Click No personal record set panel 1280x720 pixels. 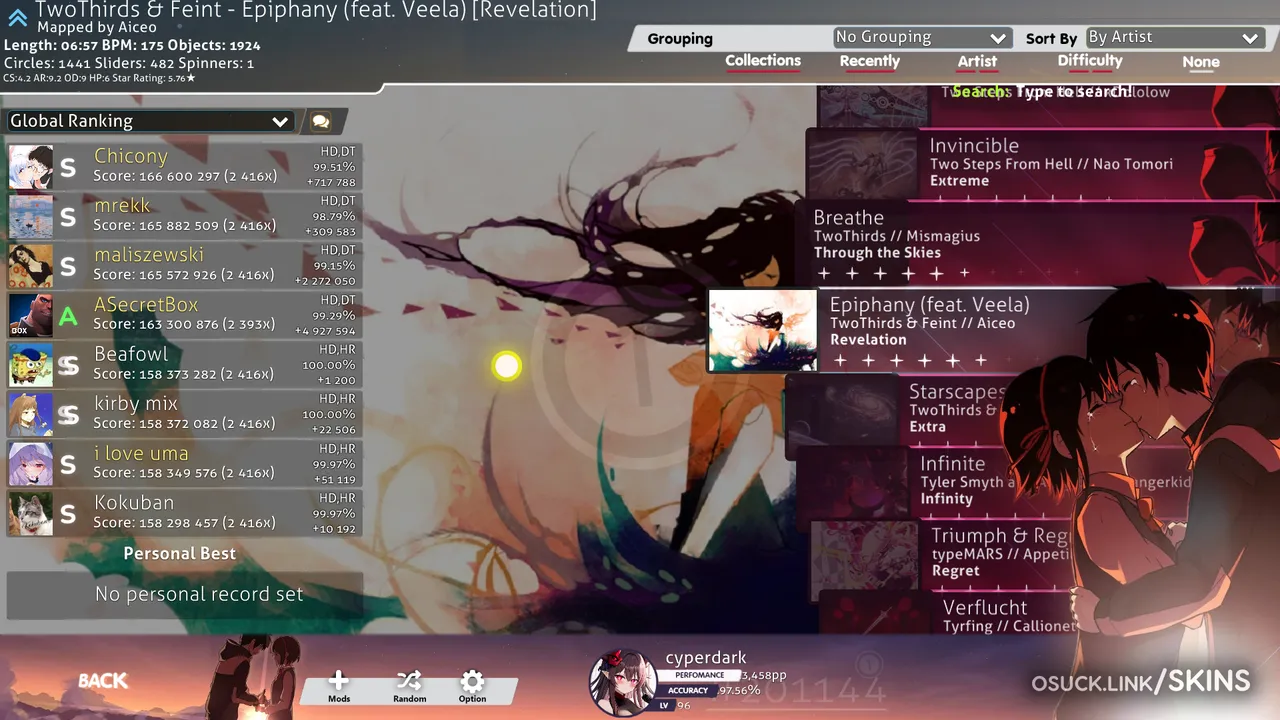pyautogui.click(x=184, y=595)
